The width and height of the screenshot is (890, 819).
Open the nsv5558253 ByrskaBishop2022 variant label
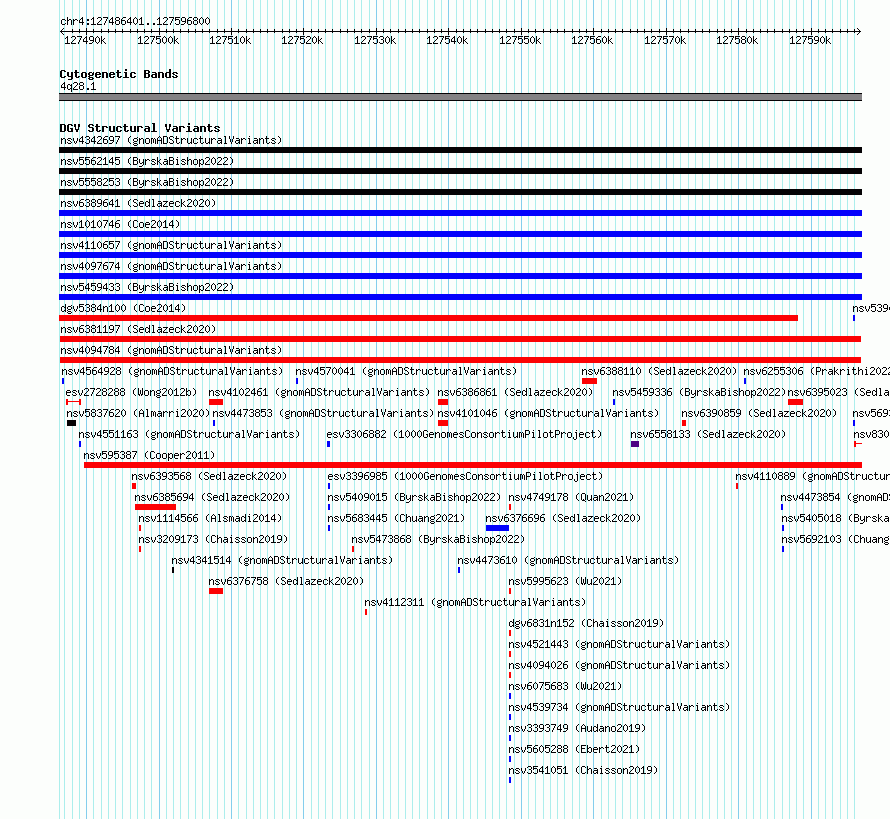click(x=147, y=182)
